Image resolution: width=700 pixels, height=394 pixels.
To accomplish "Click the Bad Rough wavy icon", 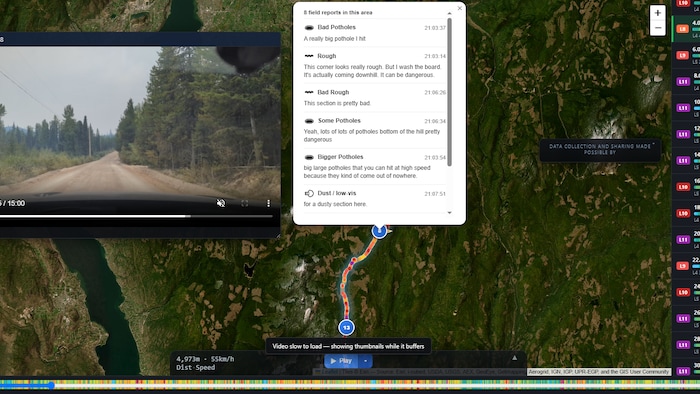I will [309, 92].
